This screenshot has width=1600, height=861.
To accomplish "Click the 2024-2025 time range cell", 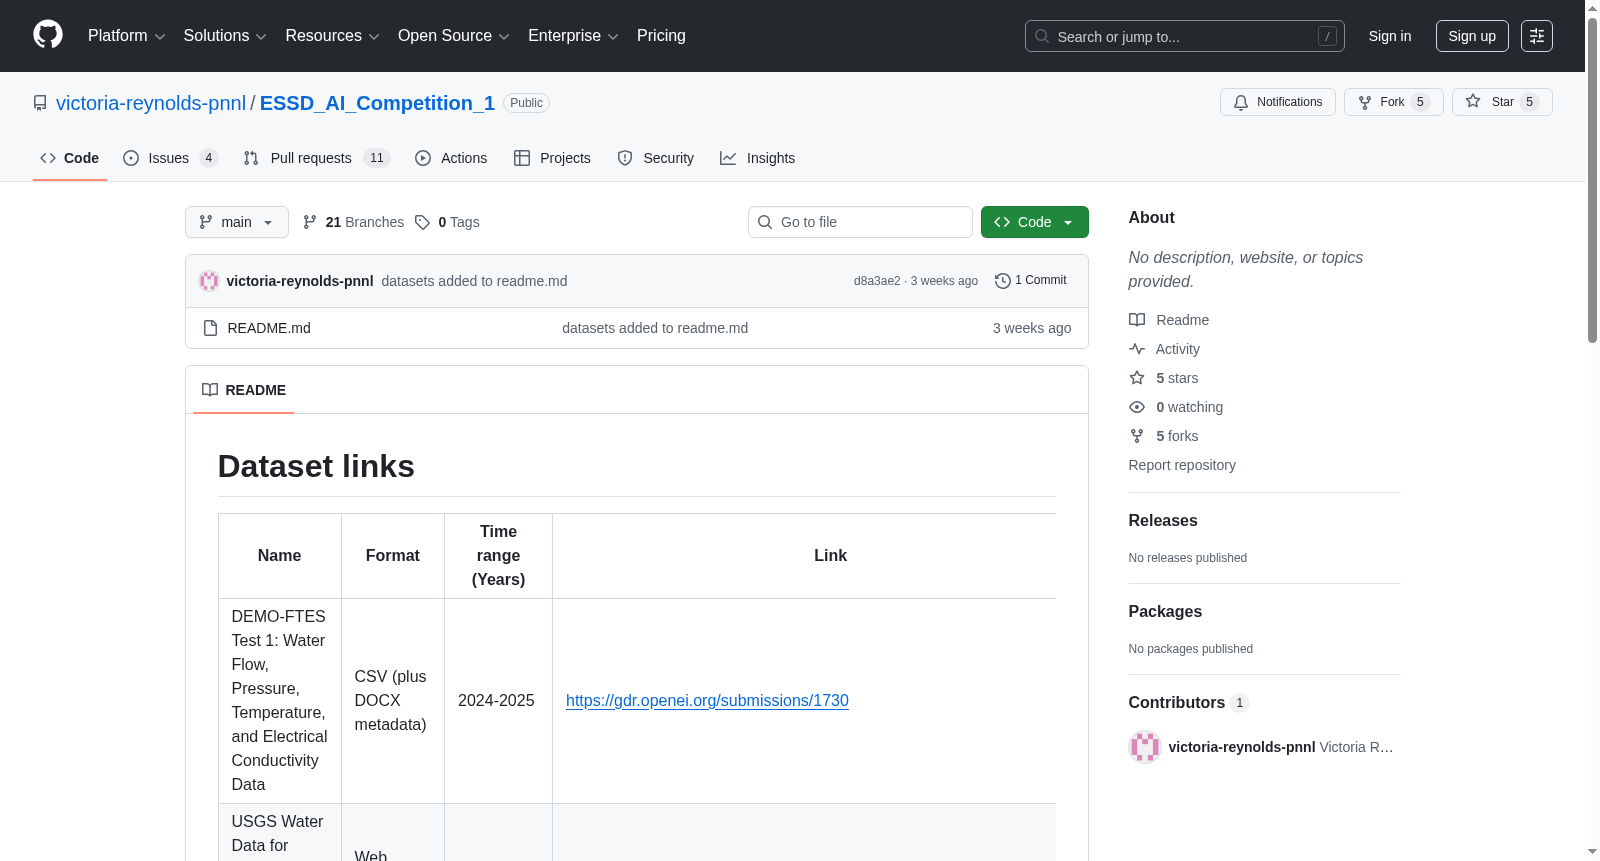I will [x=498, y=701].
